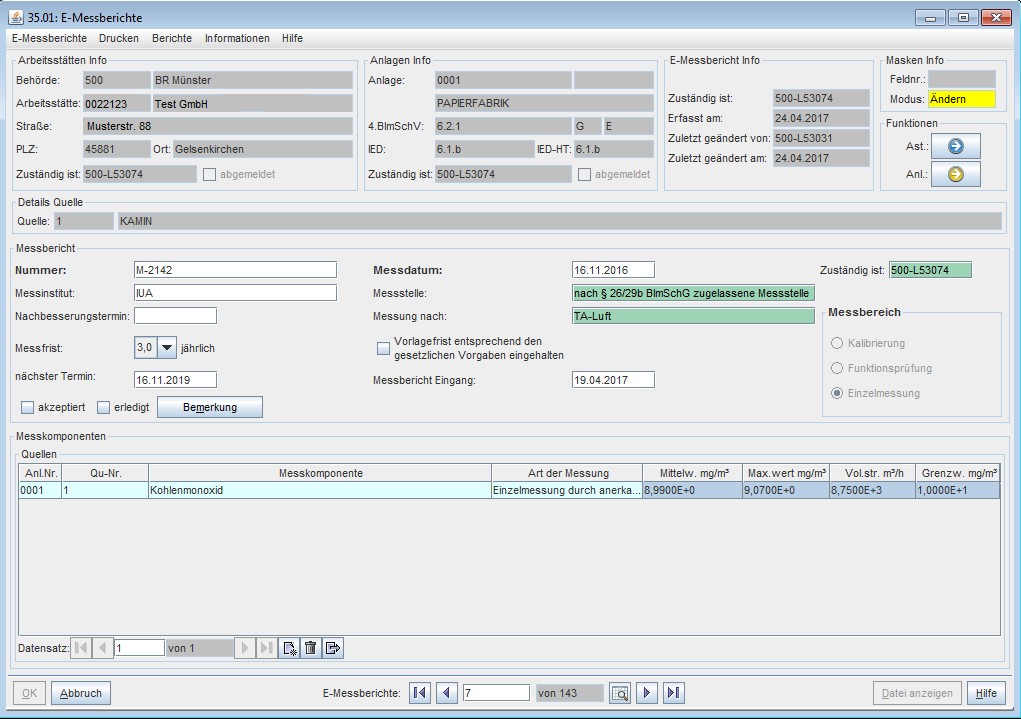This screenshot has width=1021, height=719.
Task: Go to next E-Messbericht record
Action: (x=647, y=693)
